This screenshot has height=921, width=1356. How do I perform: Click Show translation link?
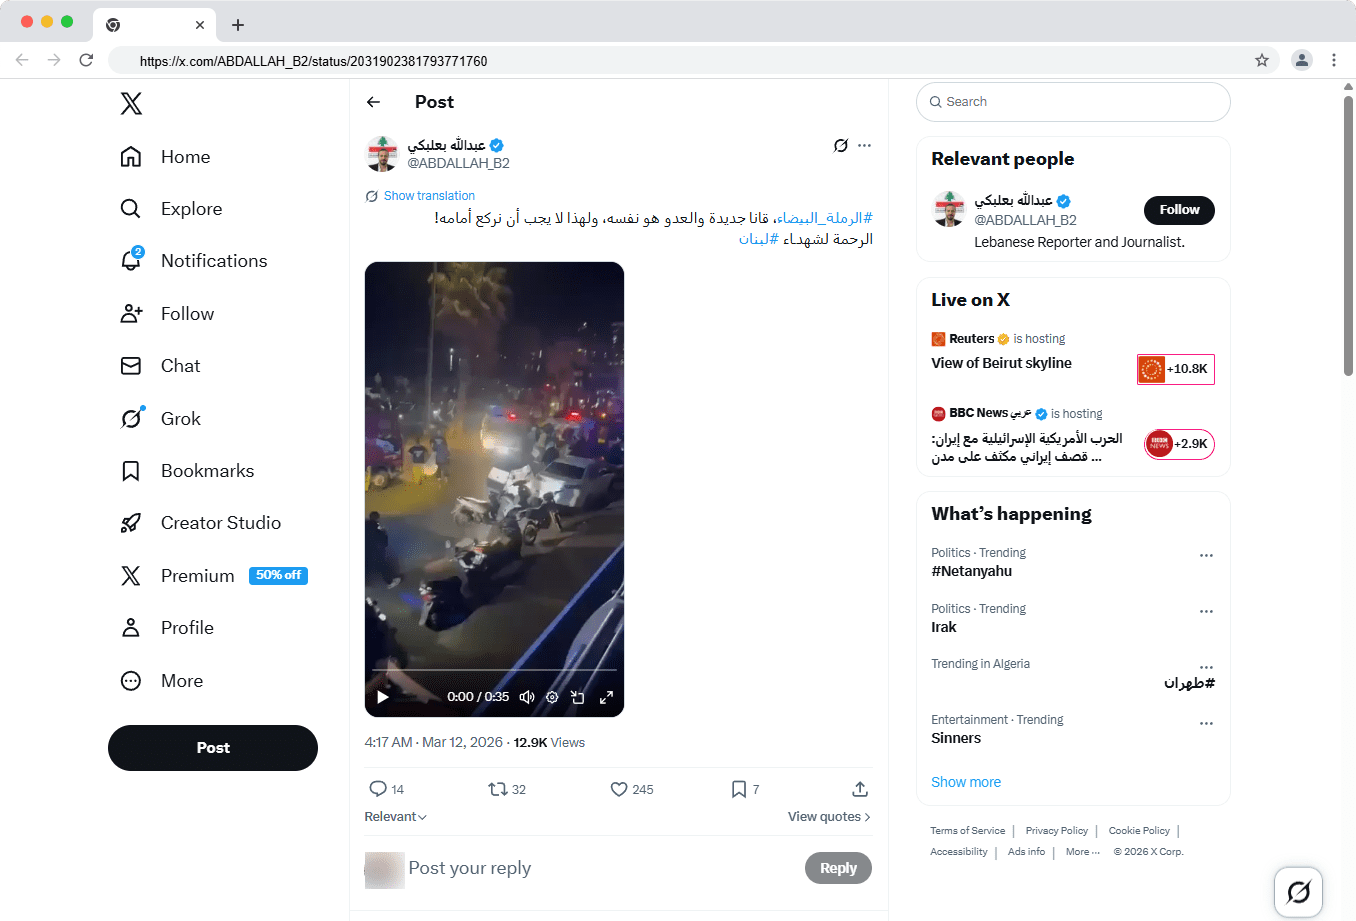pos(429,196)
